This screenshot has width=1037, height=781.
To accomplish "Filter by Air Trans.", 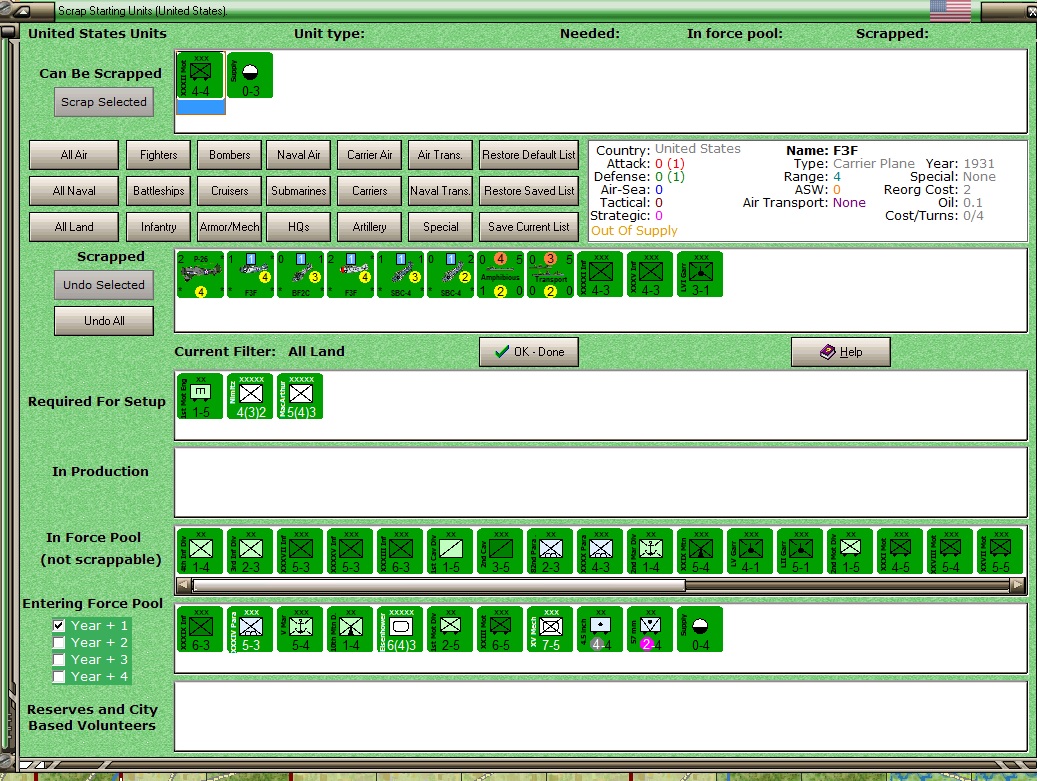I will click(440, 155).
